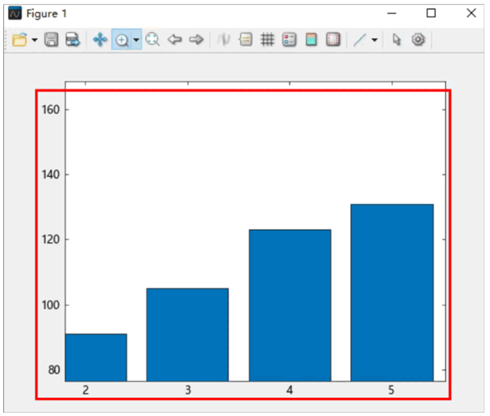
Task: Click the zoom to fit icon
Action: (x=153, y=39)
